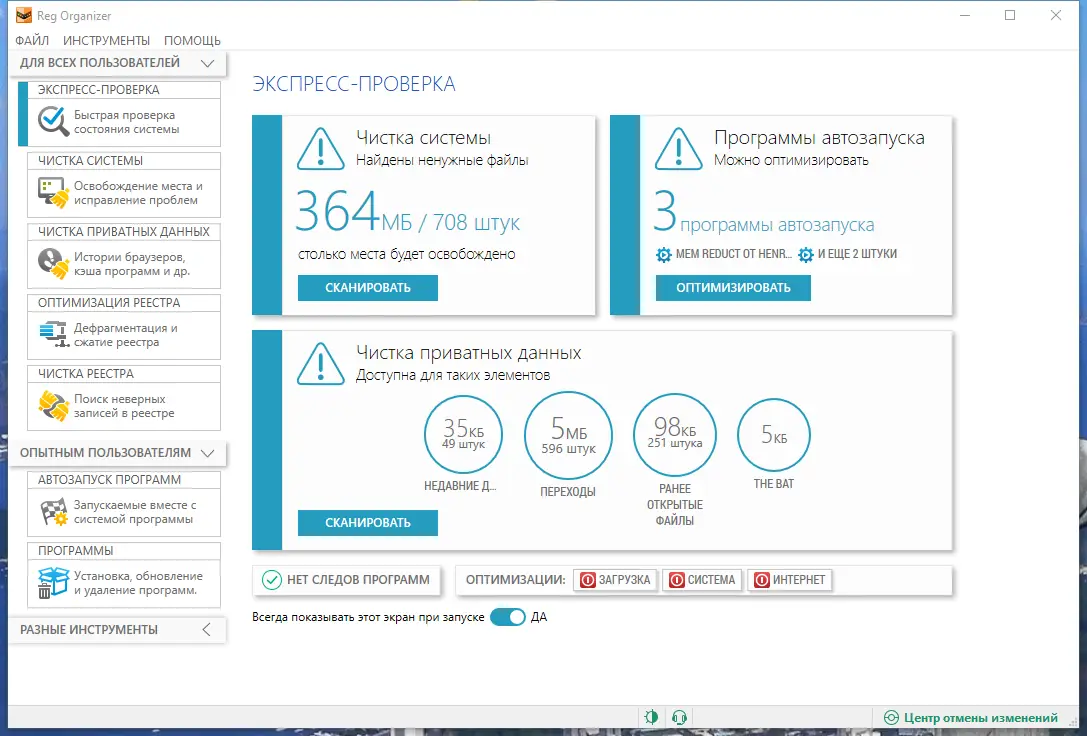Viewport: 1087px width, 736px height.
Task: Click СКАНИРОВАТЬ in Чистка системы card
Action: [x=368, y=288]
